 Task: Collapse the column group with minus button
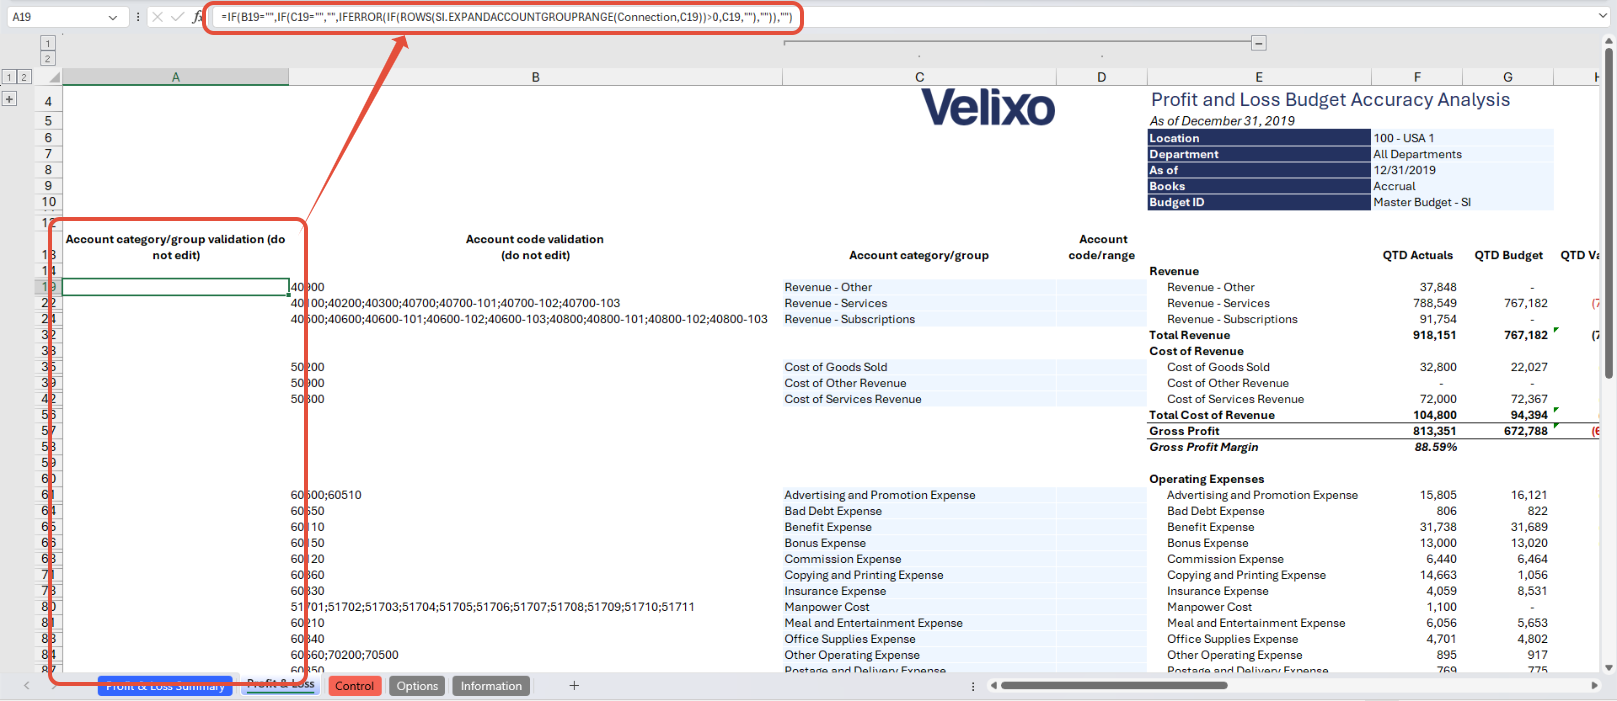click(1259, 43)
